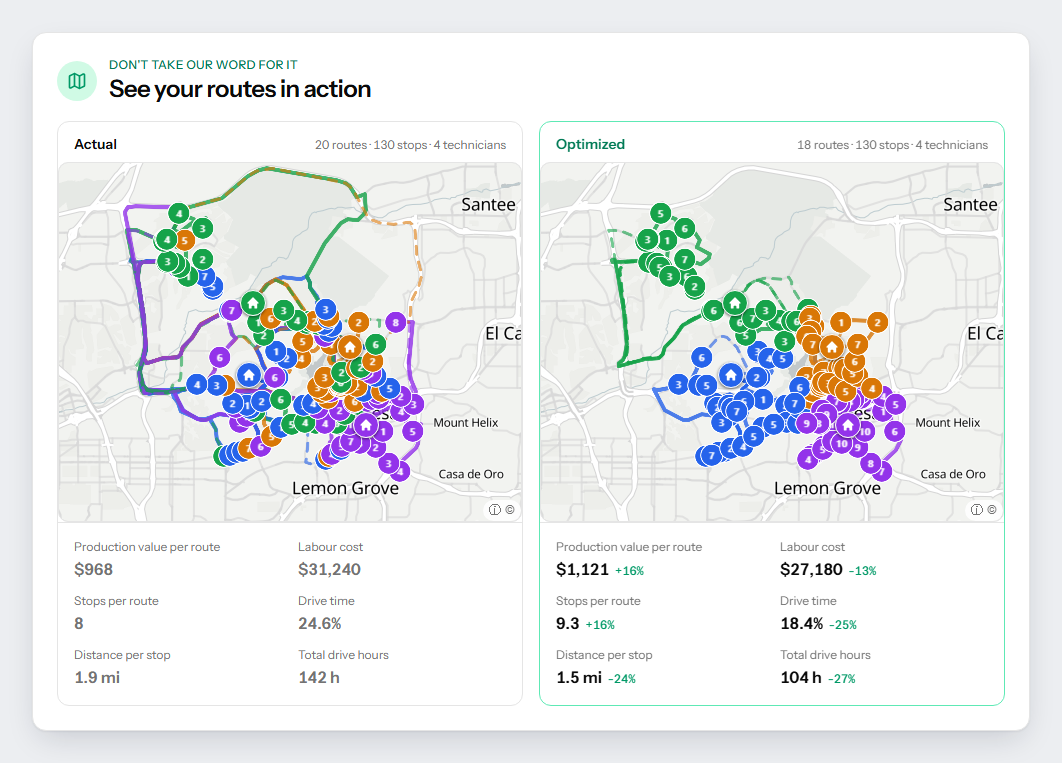Click purple stop 7 beside Actual map's green home
Viewport: 1062px width, 763px height.
232,311
